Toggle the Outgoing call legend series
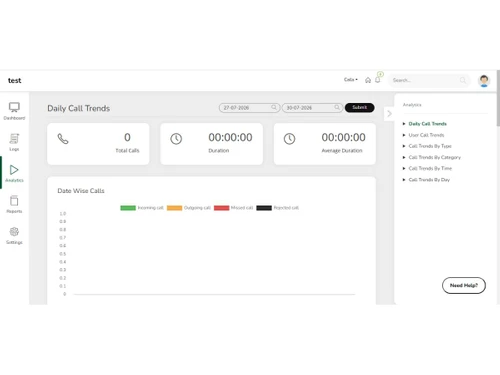500x375 pixels. [189, 208]
